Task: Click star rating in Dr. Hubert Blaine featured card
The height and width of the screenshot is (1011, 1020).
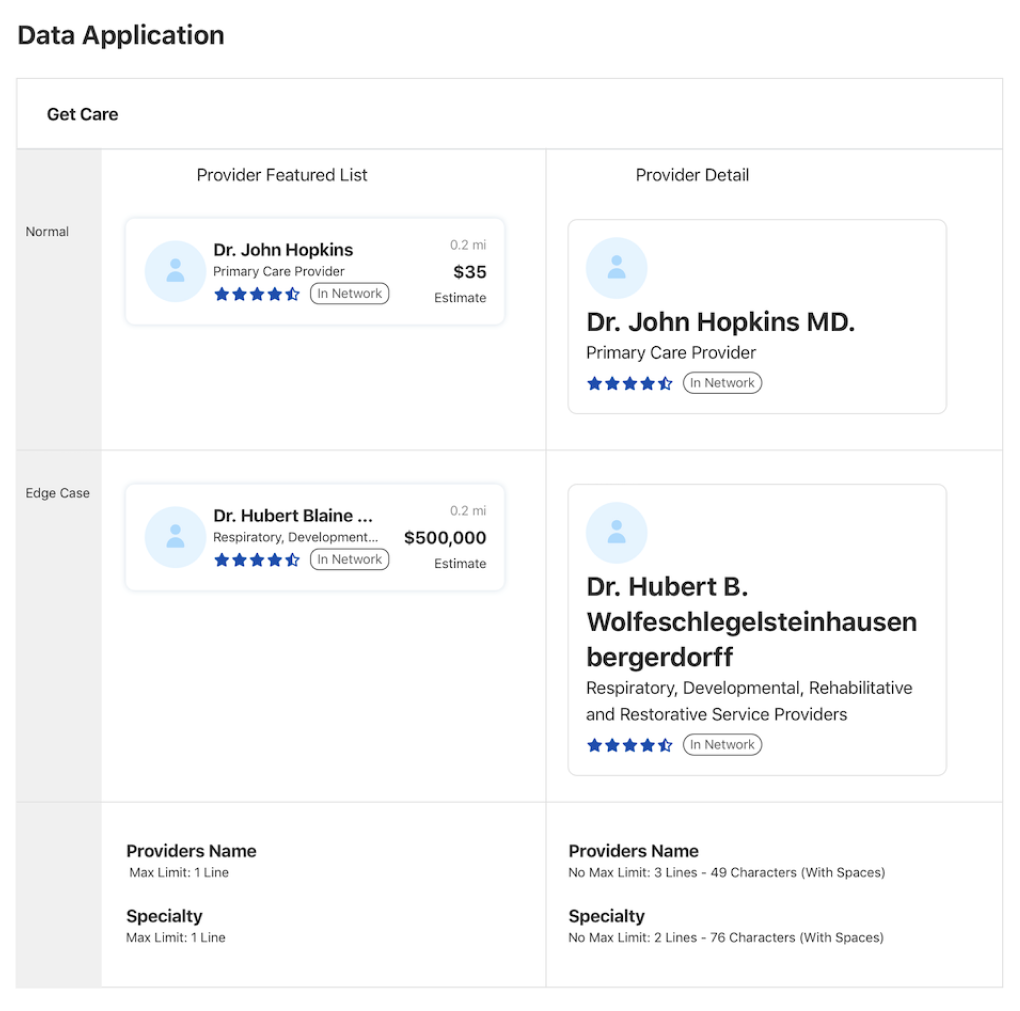Action: point(257,560)
